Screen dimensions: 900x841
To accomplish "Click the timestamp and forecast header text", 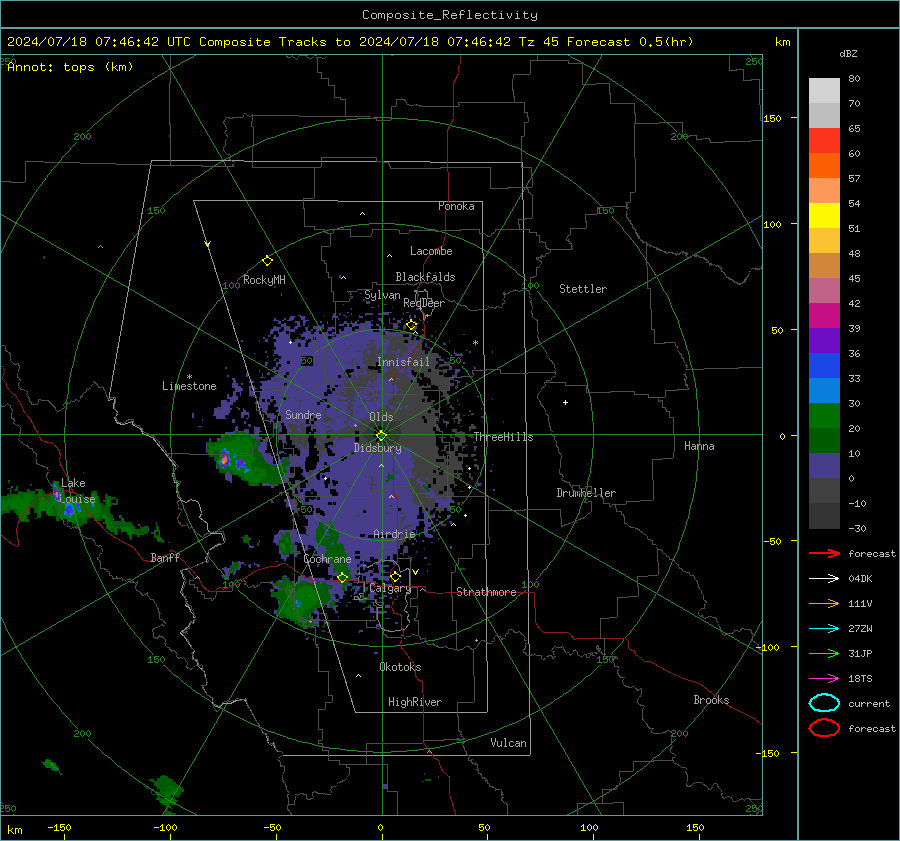I will [350, 42].
